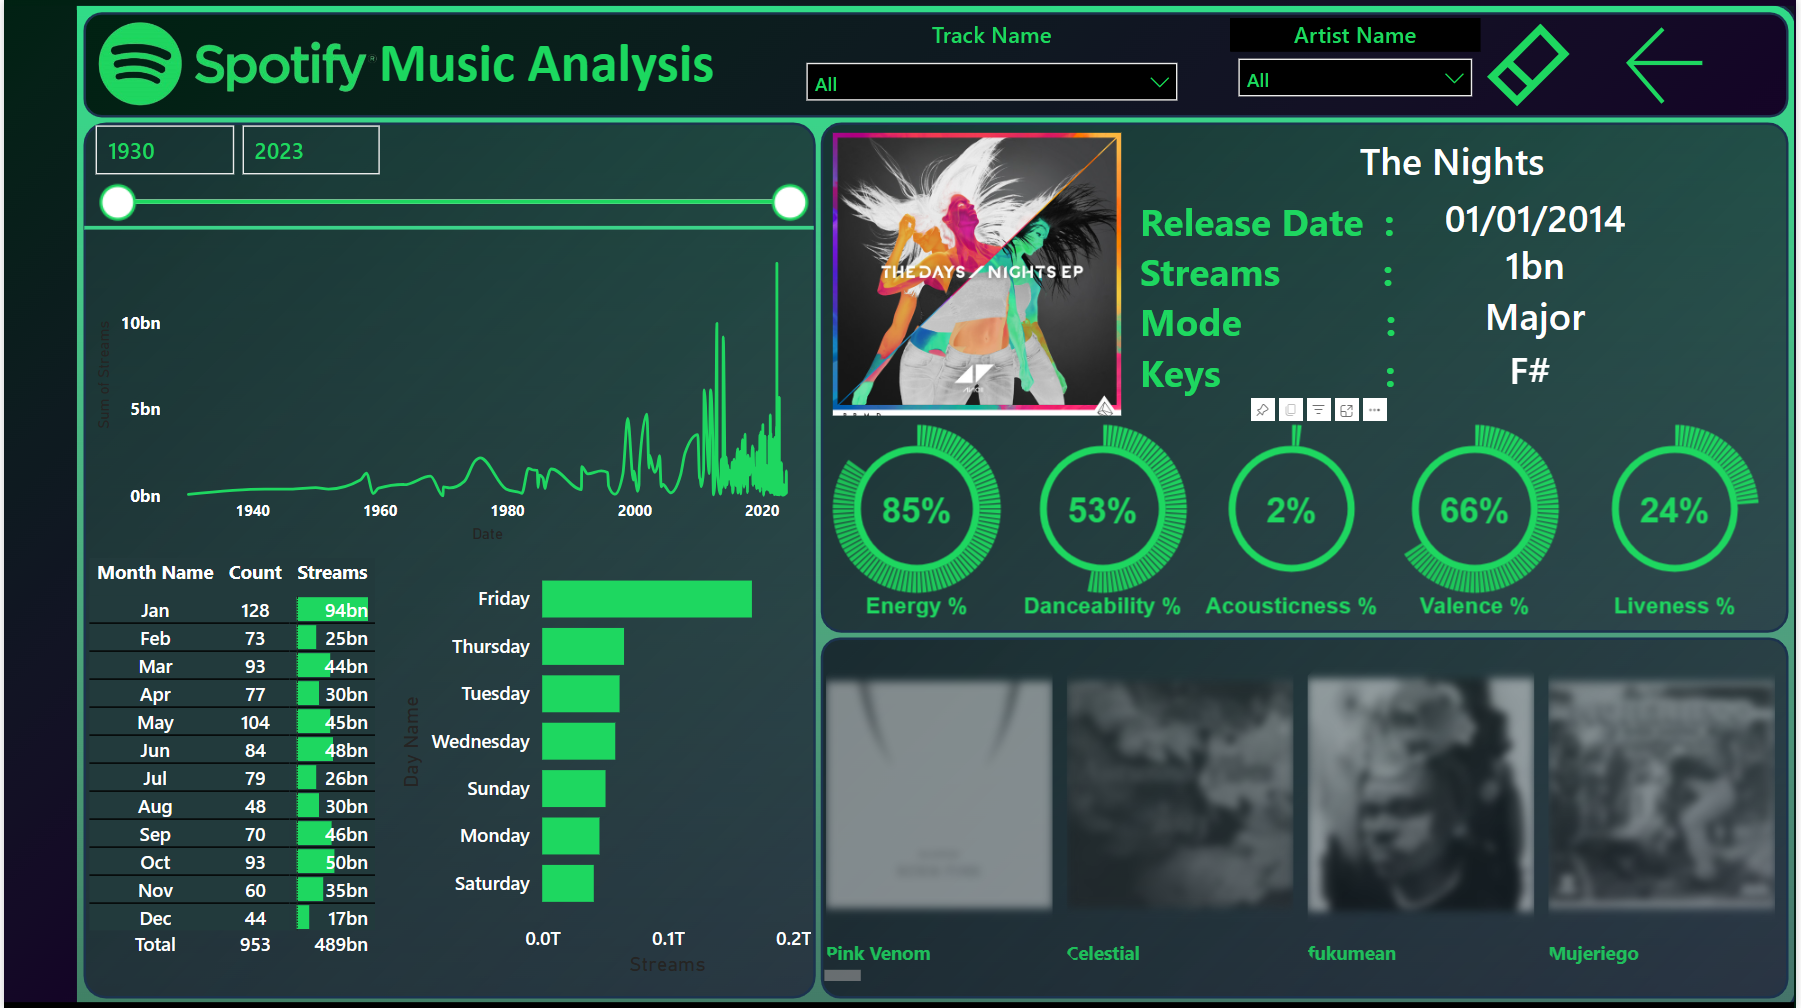Click the left handle of year slider
Viewport: 1801px width, 1008px height.
(118, 203)
